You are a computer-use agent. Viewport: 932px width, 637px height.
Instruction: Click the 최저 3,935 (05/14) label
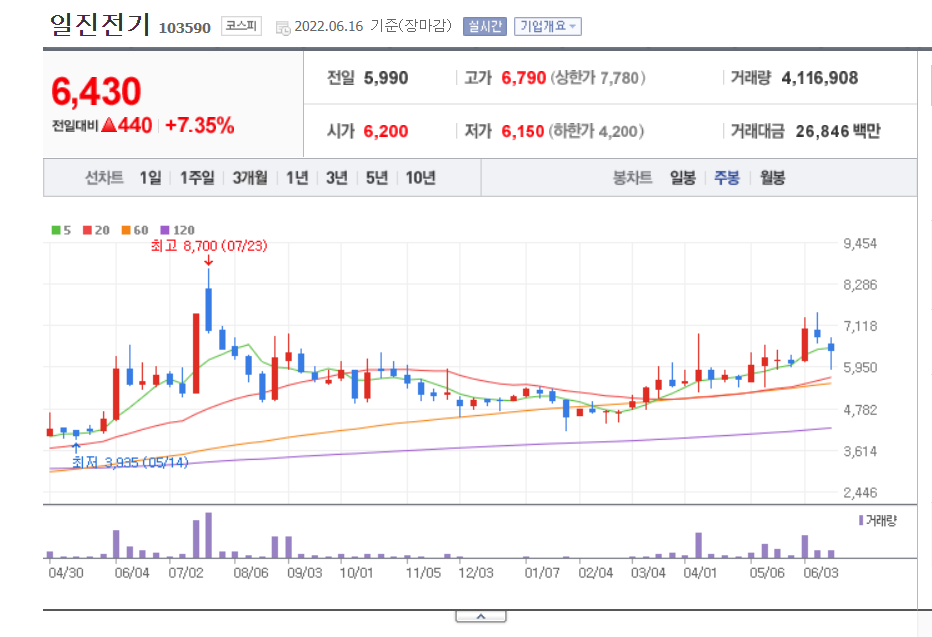pos(130,462)
